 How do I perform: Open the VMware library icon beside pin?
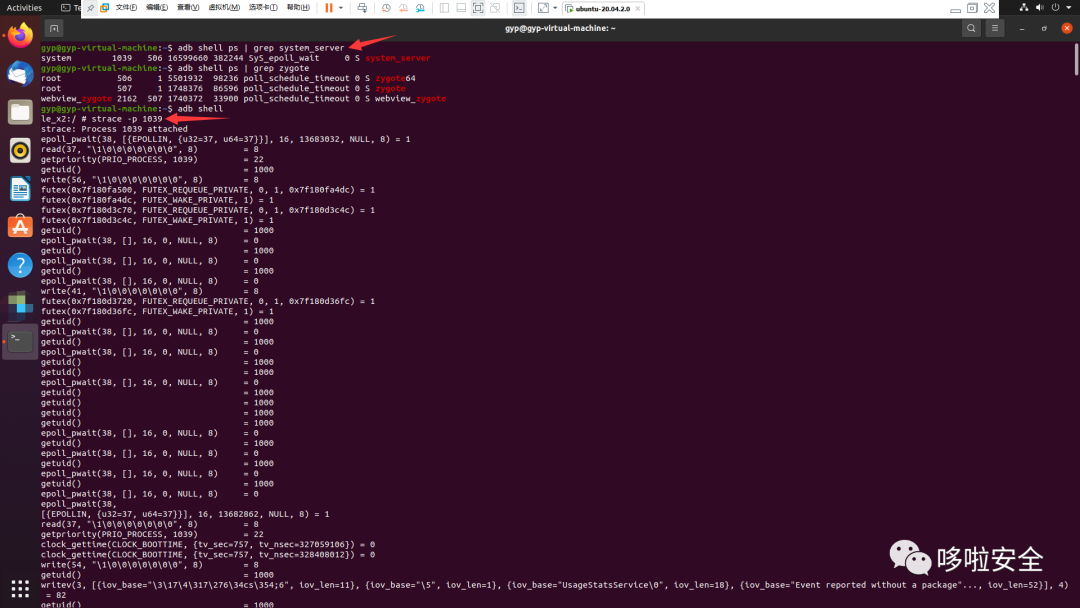(x=105, y=8)
